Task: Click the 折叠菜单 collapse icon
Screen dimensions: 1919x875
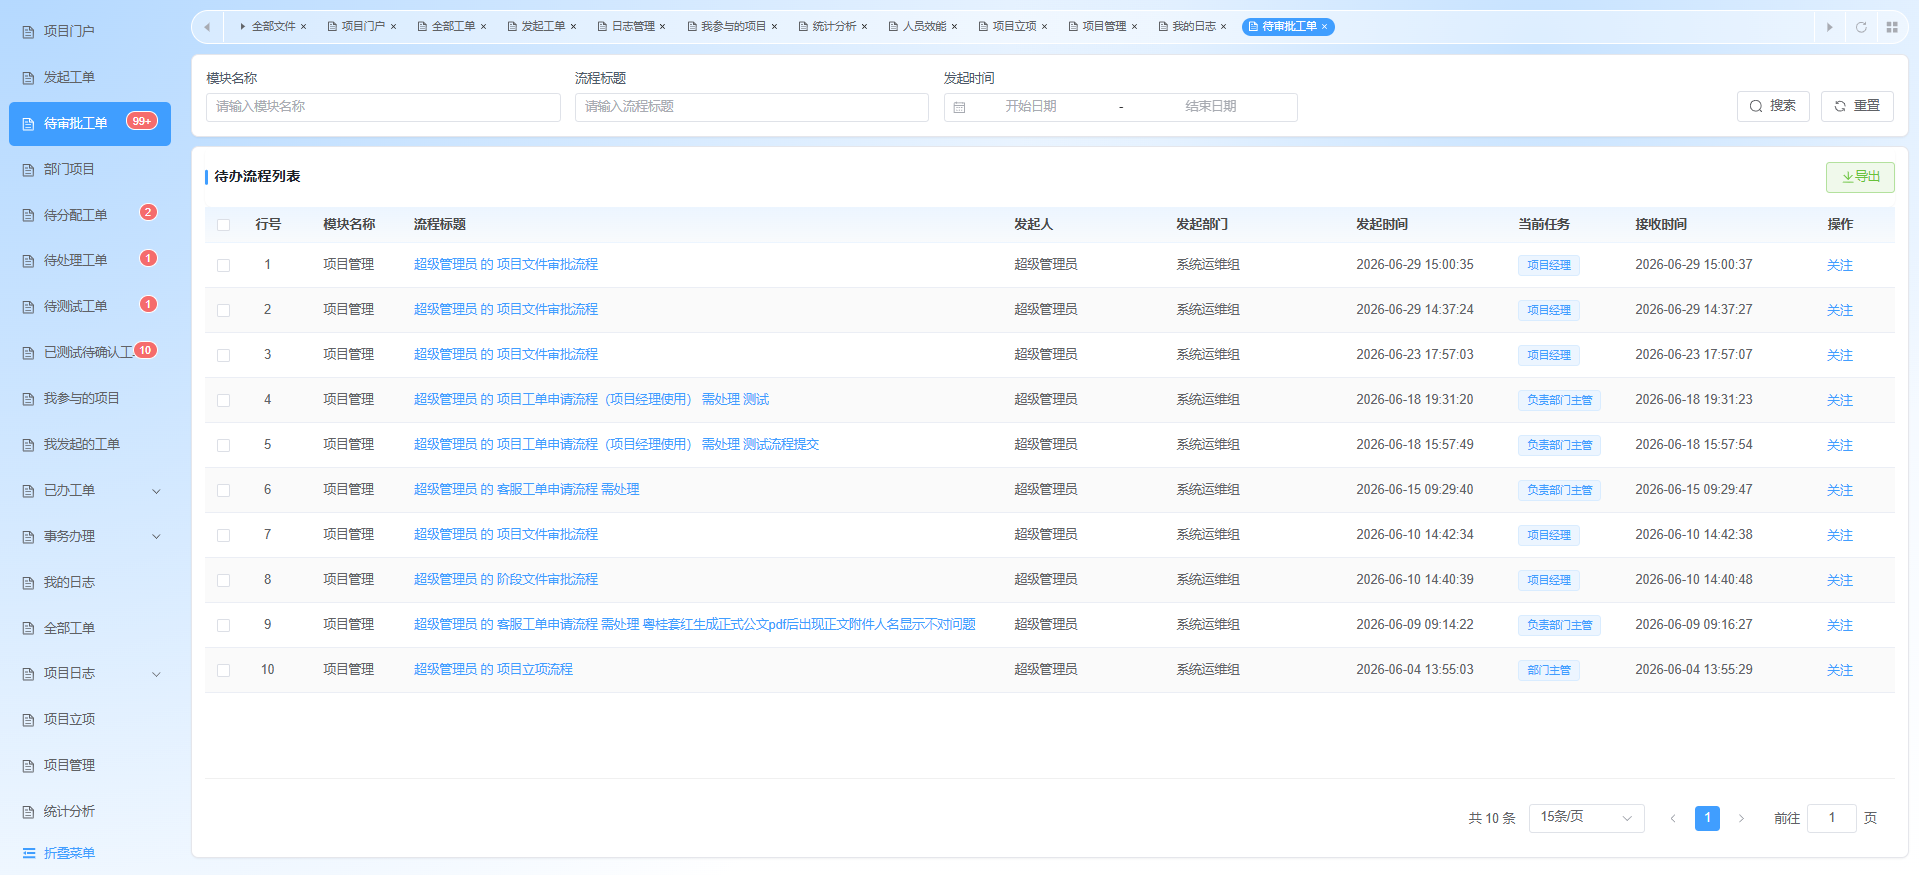Action: click(x=28, y=853)
